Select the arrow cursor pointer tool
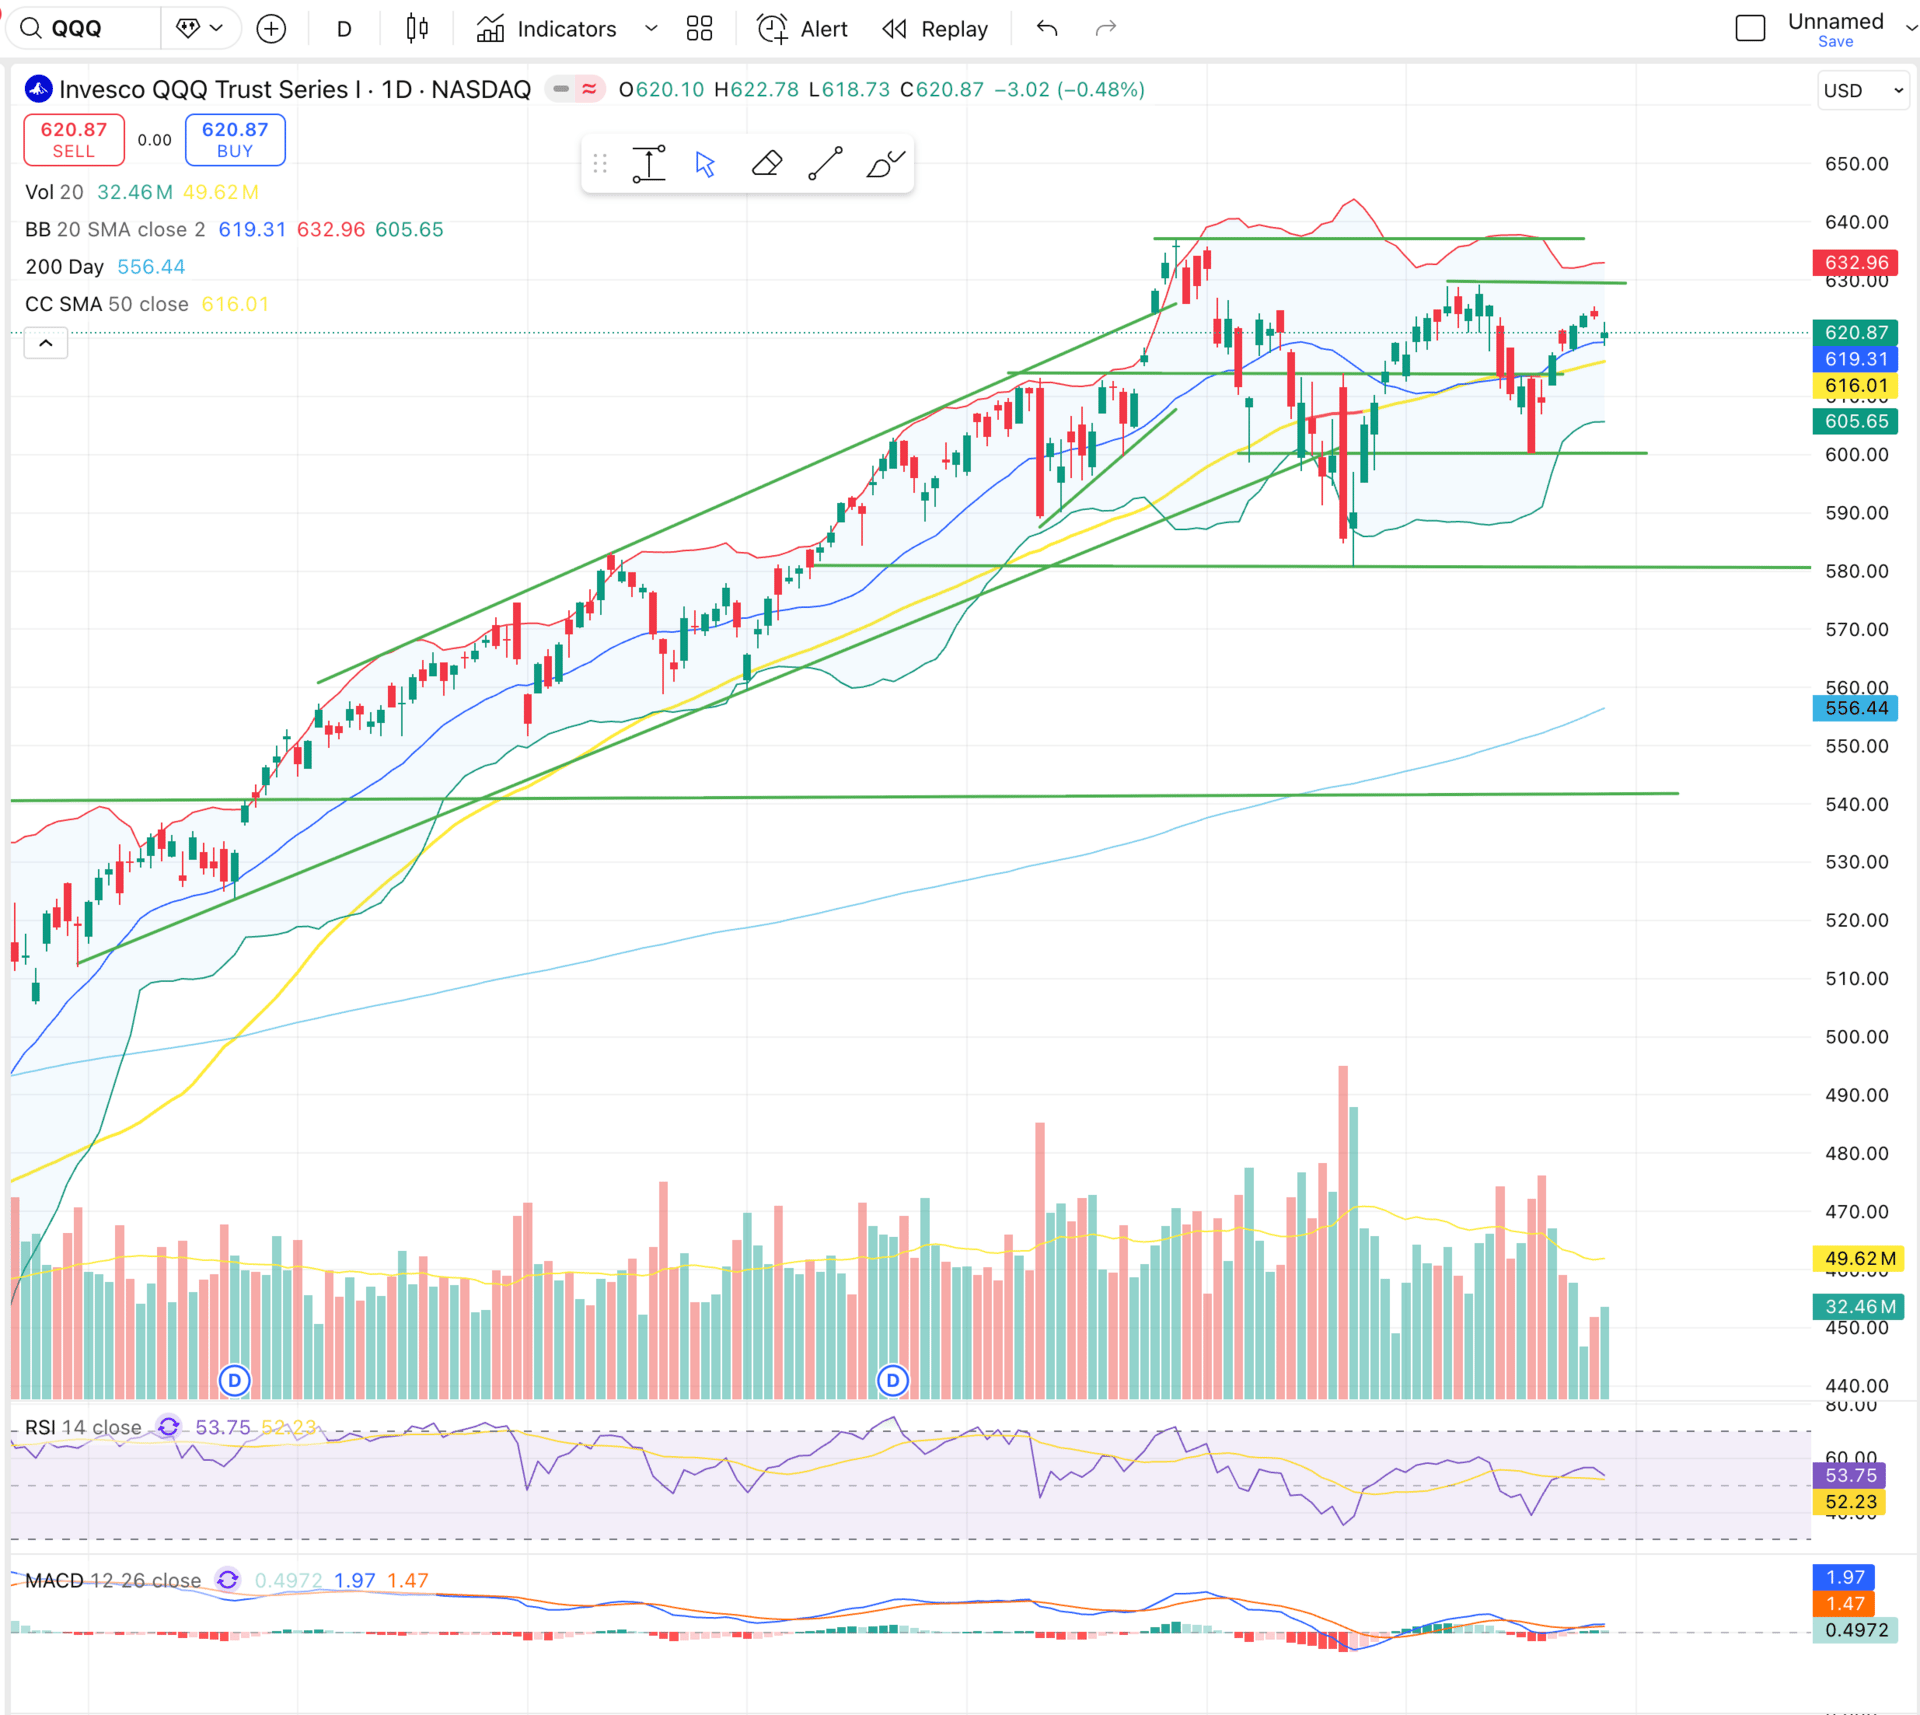 tap(705, 164)
